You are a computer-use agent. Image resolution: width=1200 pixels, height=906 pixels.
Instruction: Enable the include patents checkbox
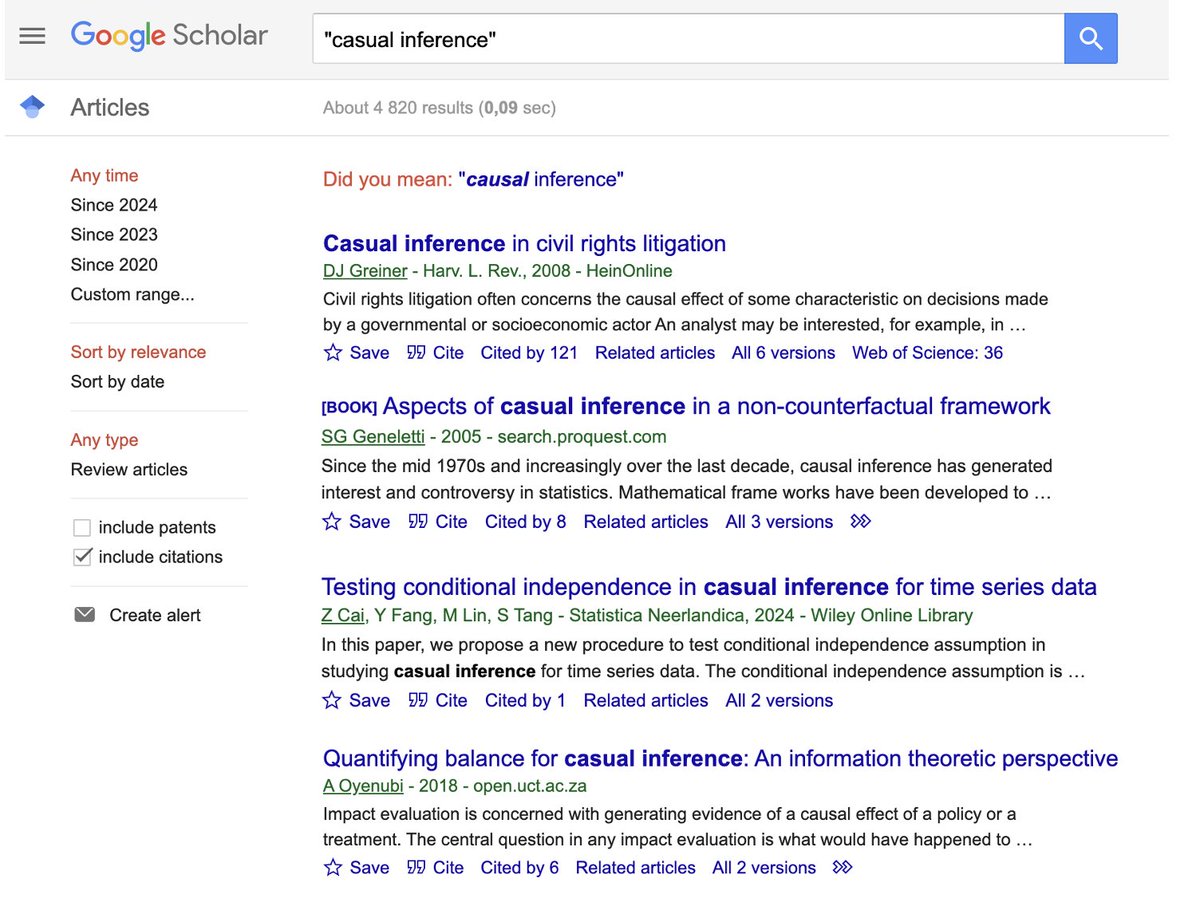coord(82,528)
